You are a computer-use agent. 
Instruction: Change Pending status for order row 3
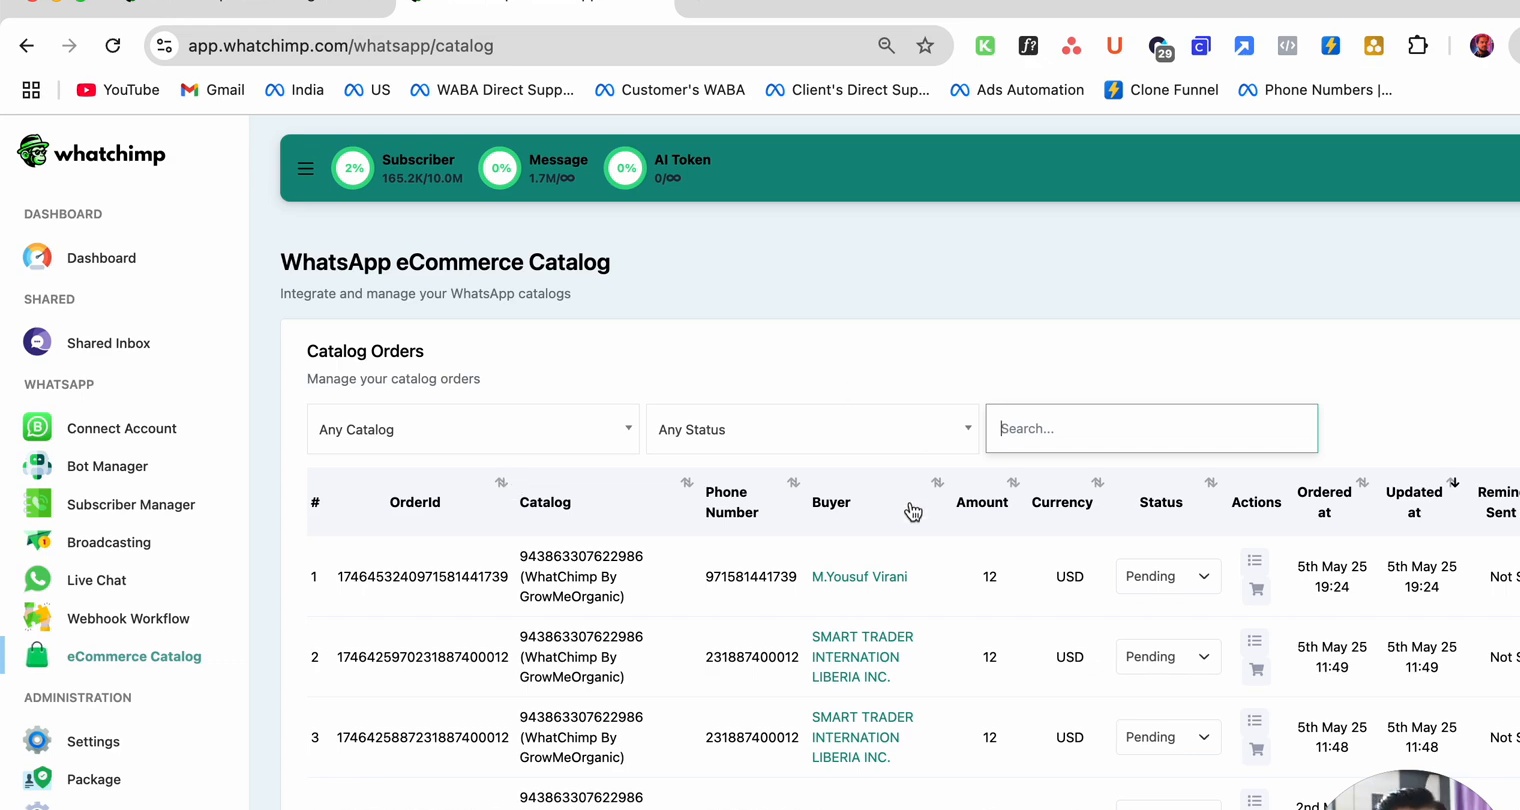1168,737
